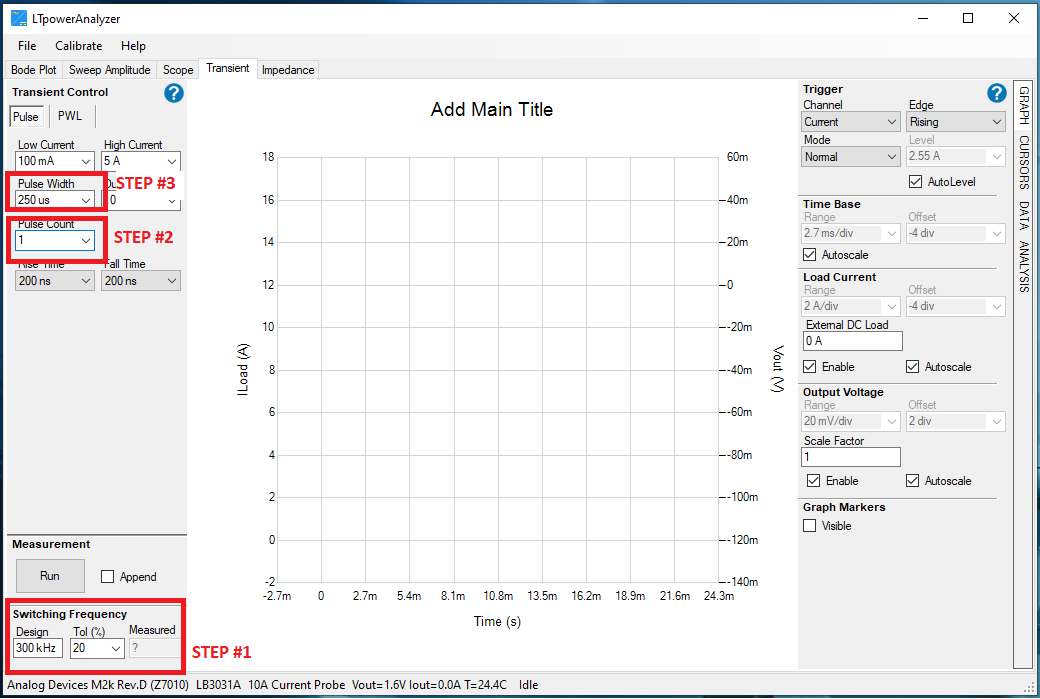
Task: Switch to the Scope tab
Action: pyautogui.click(x=177, y=69)
